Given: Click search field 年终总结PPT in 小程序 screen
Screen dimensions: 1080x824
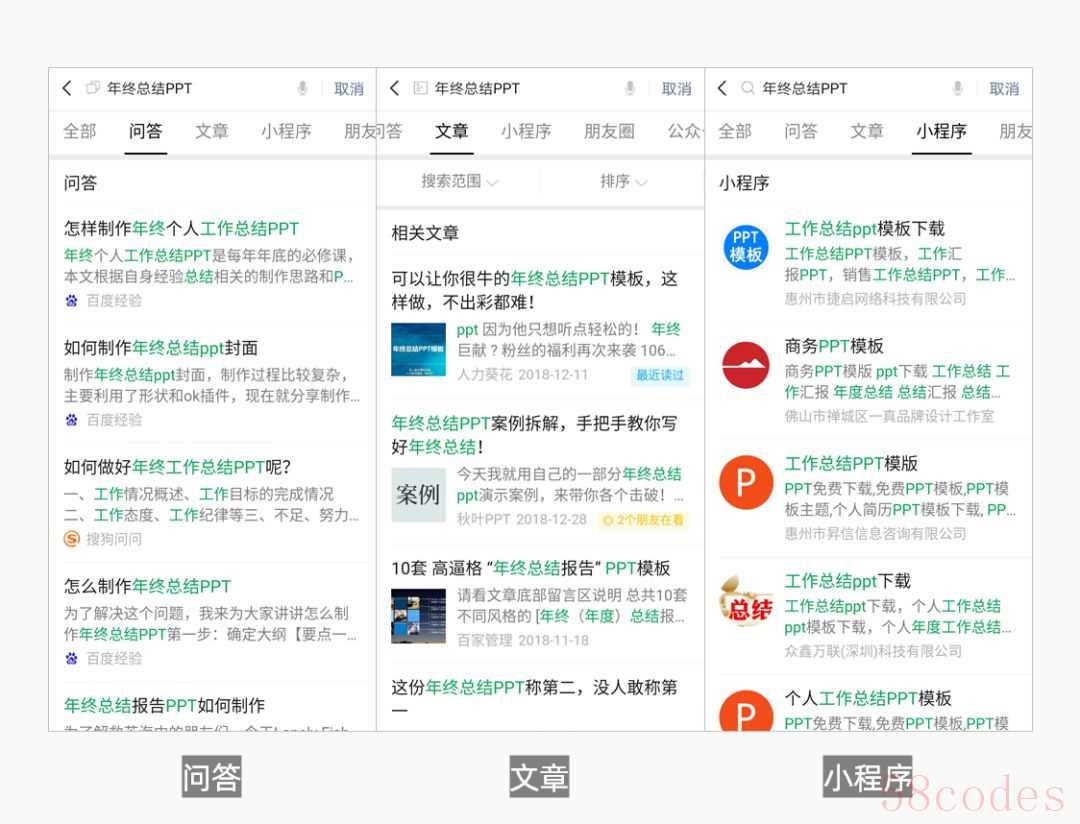Looking at the screenshot, I should click(805, 88).
